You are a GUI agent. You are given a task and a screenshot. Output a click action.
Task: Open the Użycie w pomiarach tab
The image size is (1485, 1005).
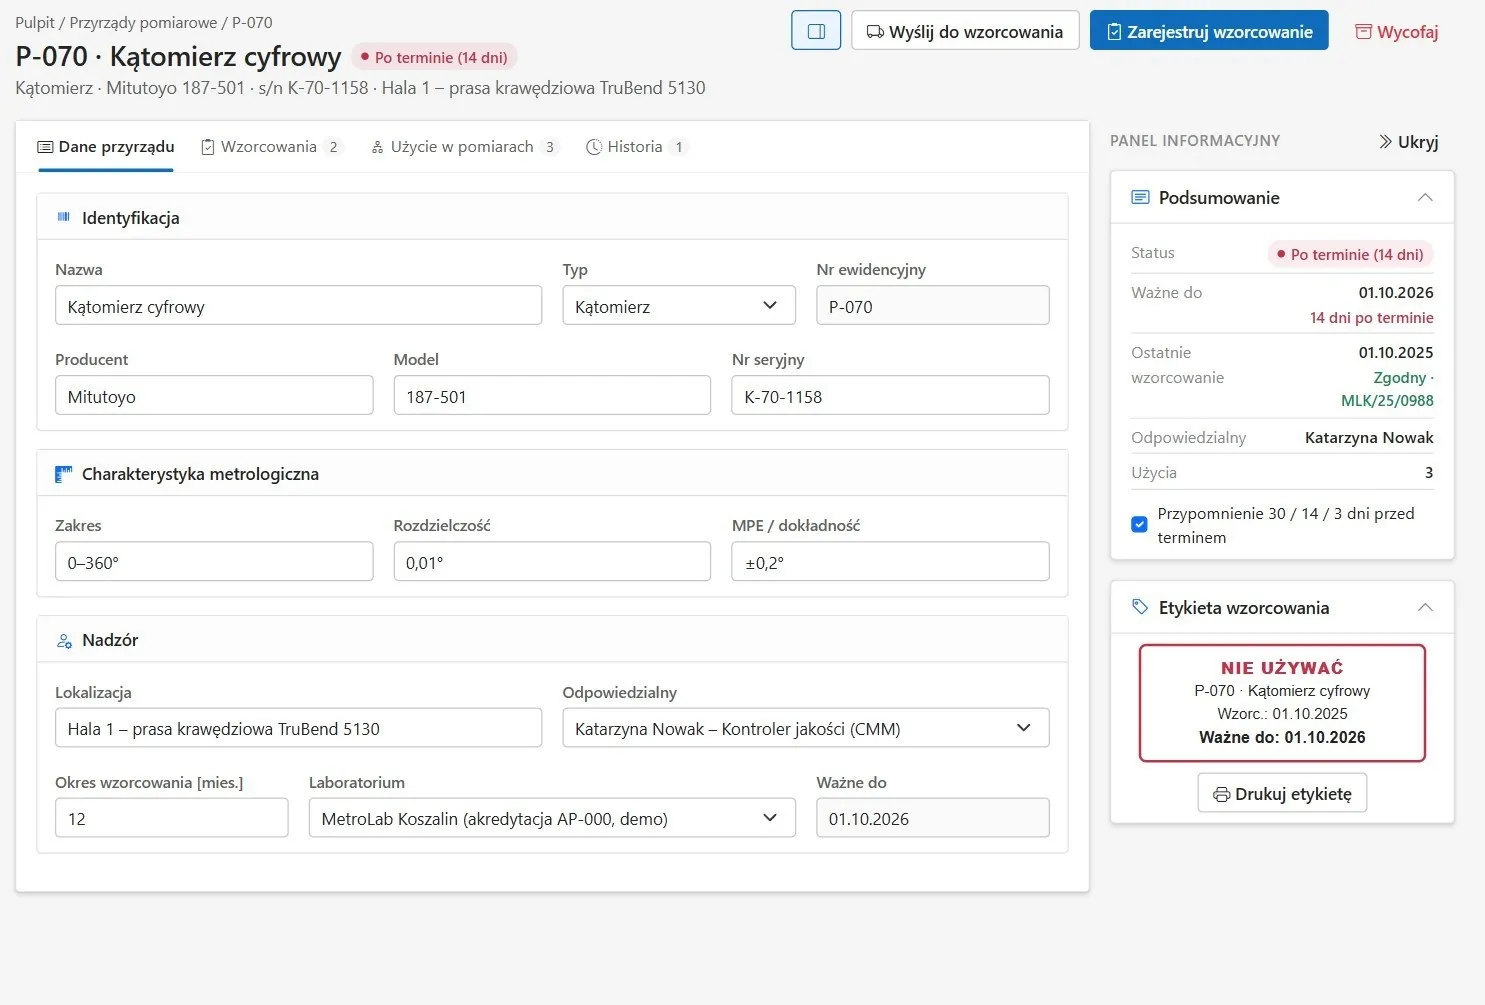tap(464, 147)
